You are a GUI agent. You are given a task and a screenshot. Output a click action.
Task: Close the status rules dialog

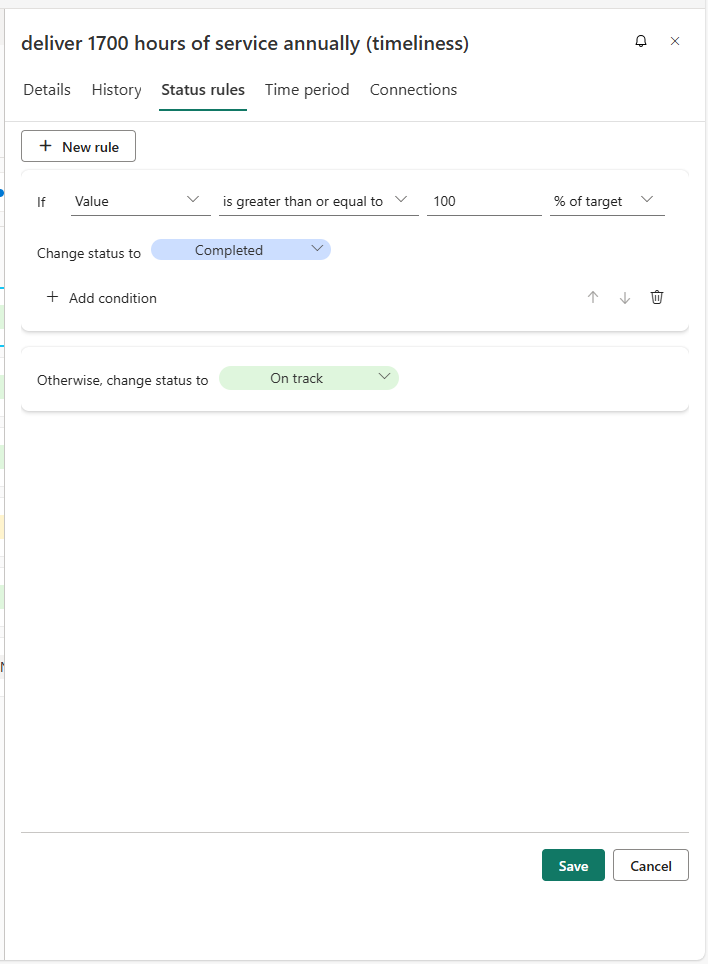click(x=675, y=41)
